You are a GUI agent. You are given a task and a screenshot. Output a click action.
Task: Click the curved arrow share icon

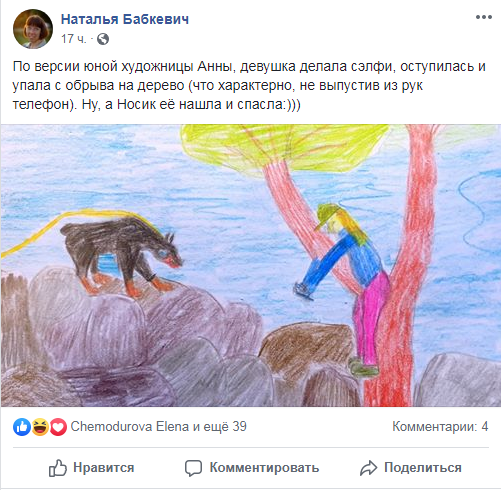point(368,468)
